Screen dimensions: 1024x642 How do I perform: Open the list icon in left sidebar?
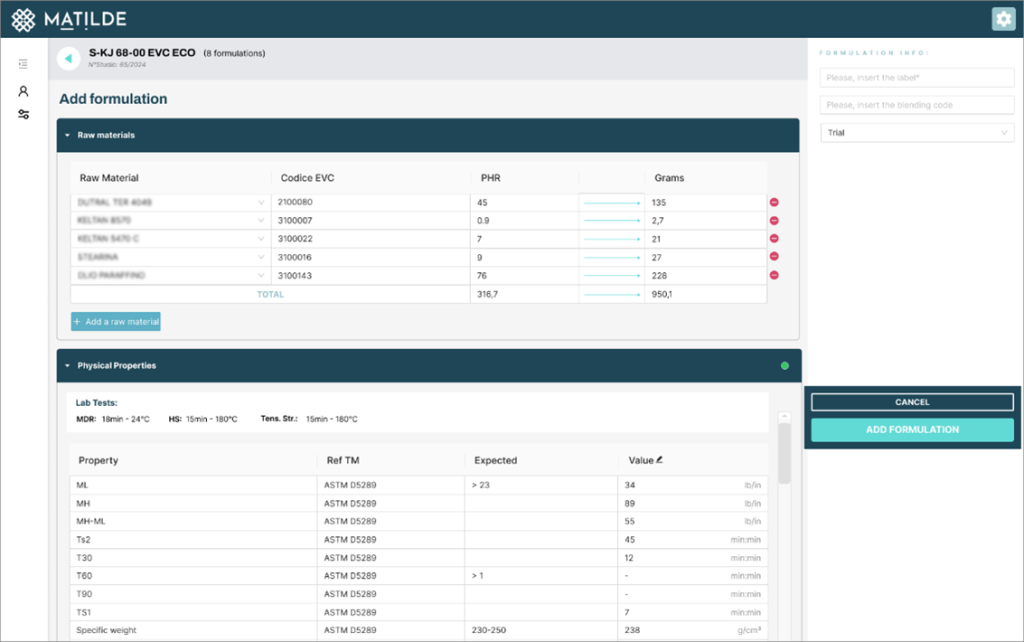coord(23,64)
